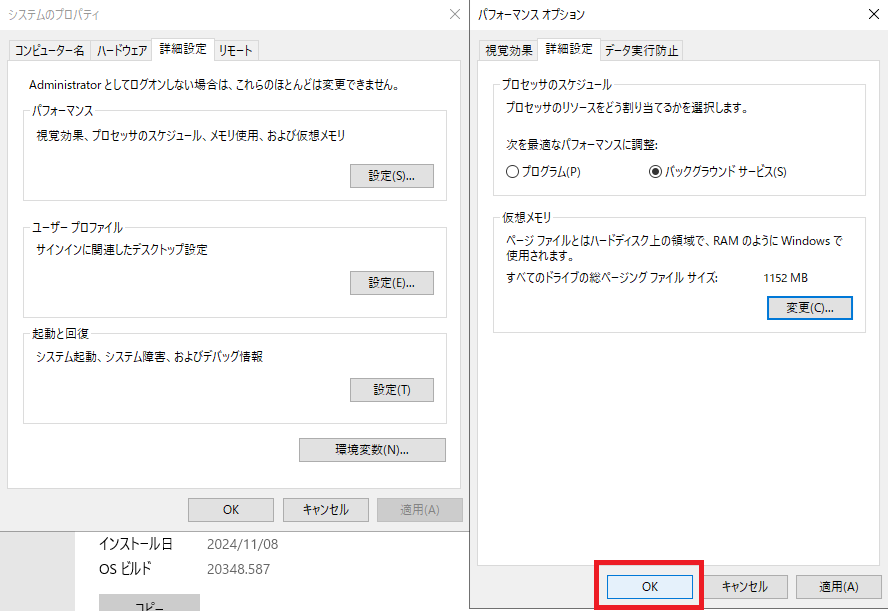Select 詳細設定 tab in パフォーマンス オプション
This screenshot has width=888, height=611.
tap(568, 49)
